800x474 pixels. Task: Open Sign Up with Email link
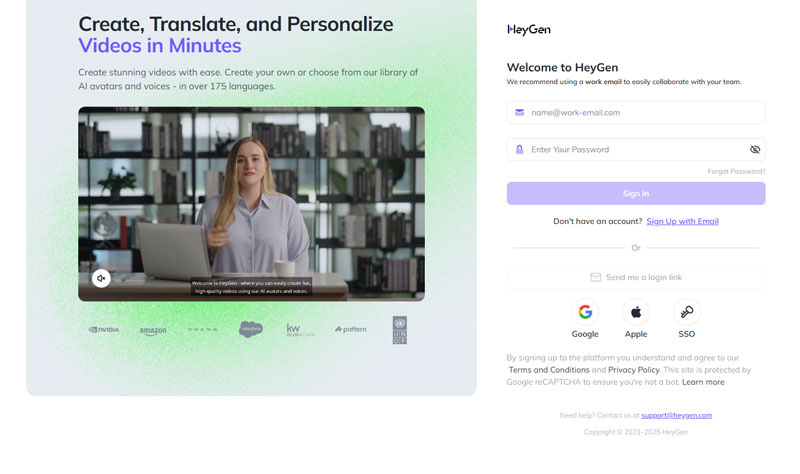[x=683, y=221]
